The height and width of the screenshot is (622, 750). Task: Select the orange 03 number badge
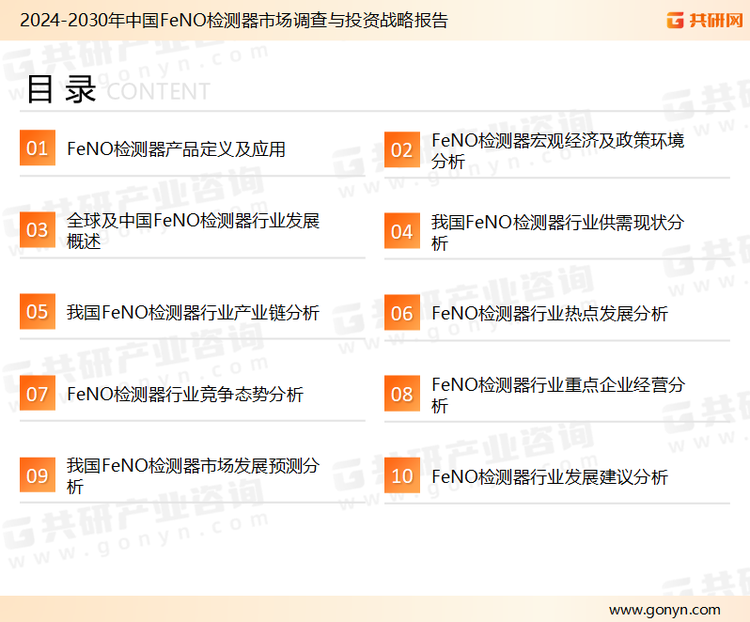pos(37,230)
